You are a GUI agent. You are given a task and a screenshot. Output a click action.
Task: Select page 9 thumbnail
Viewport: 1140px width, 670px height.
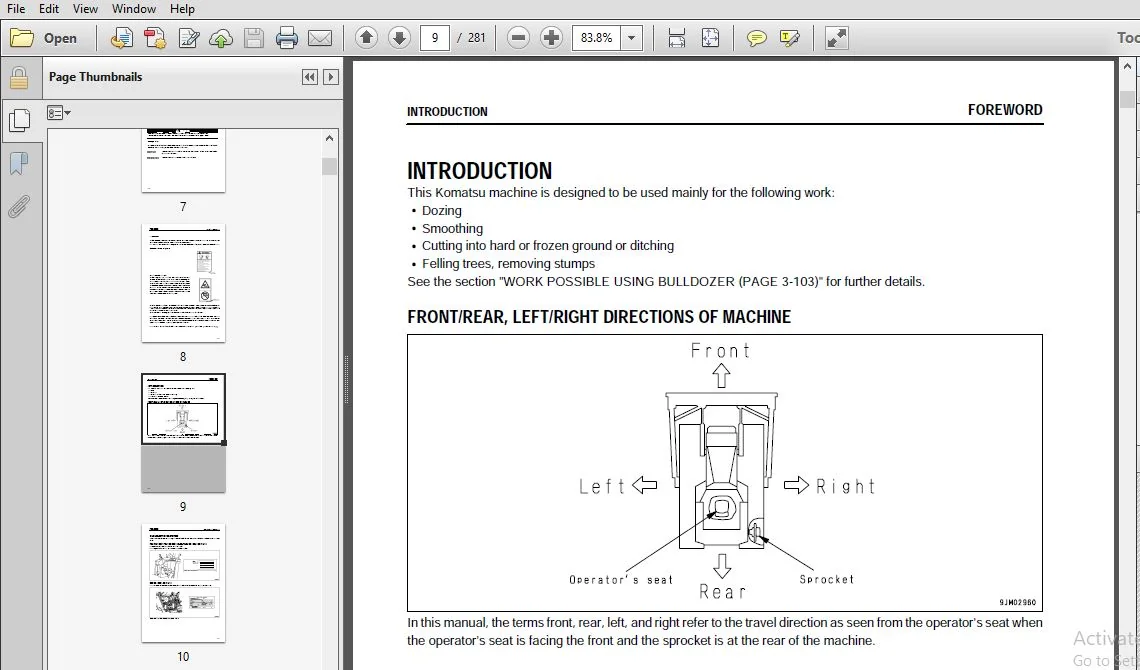click(183, 433)
